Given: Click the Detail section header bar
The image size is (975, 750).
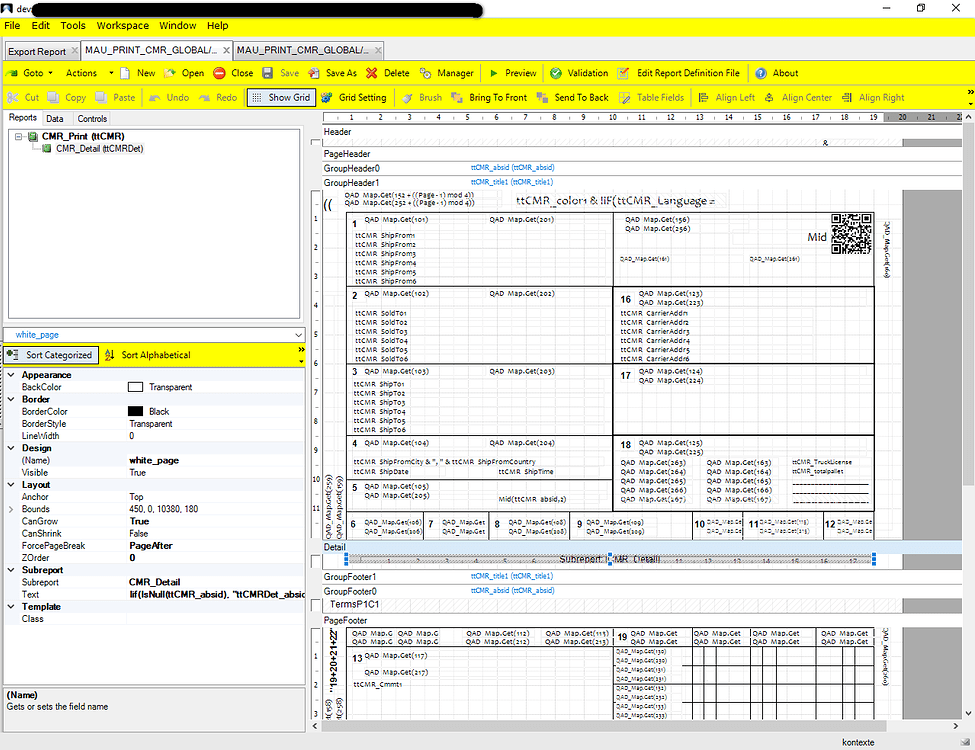Looking at the screenshot, I should (642, 547).
